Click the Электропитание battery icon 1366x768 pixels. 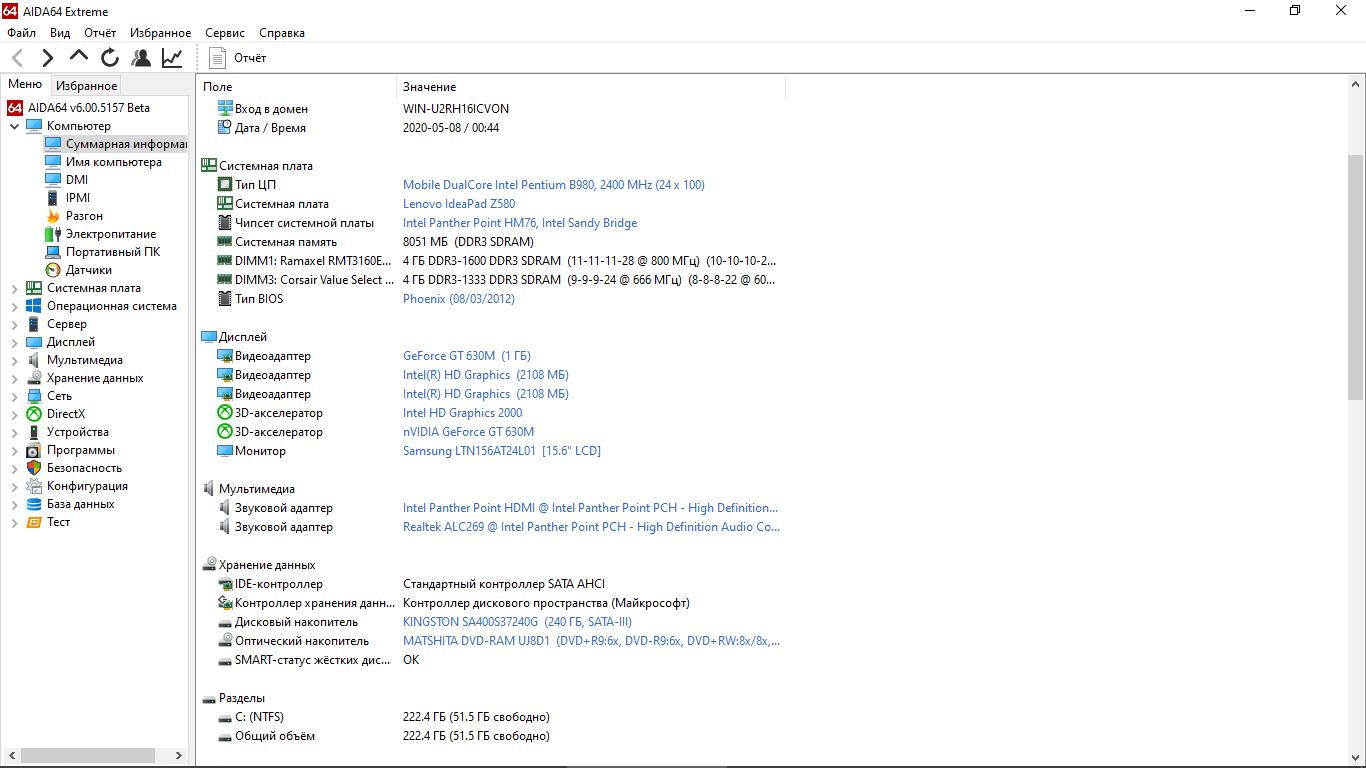tap(53, 234)
